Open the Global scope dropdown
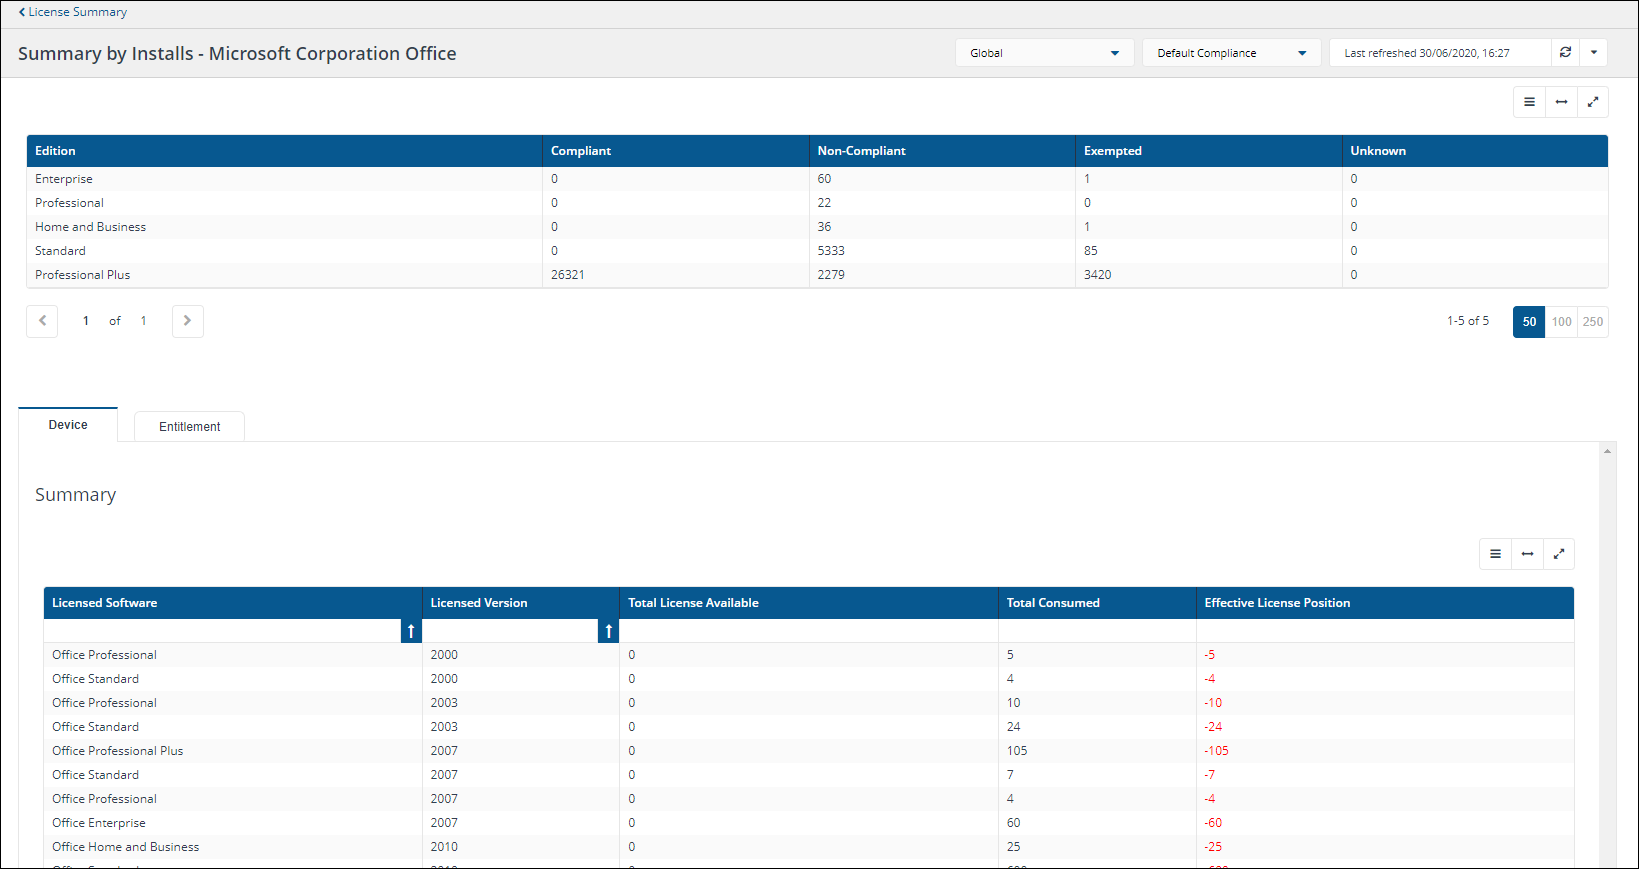Screen dimensions: 1639x869 click(1044, 53)
